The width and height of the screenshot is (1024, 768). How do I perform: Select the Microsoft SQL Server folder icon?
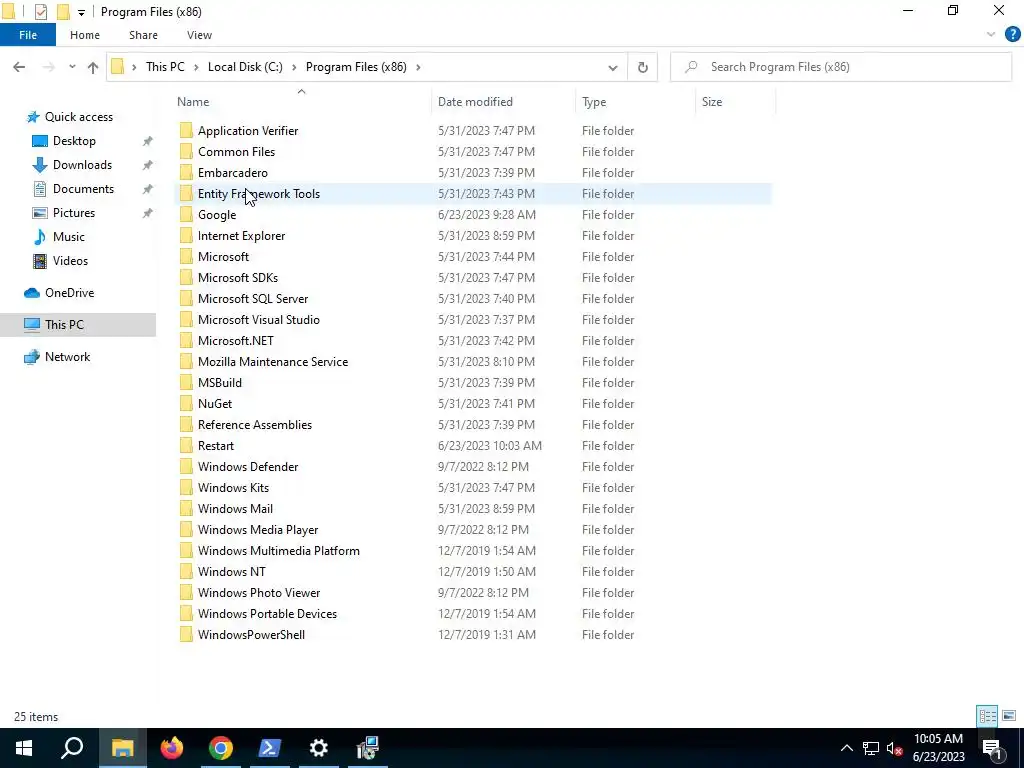(186, 298)
